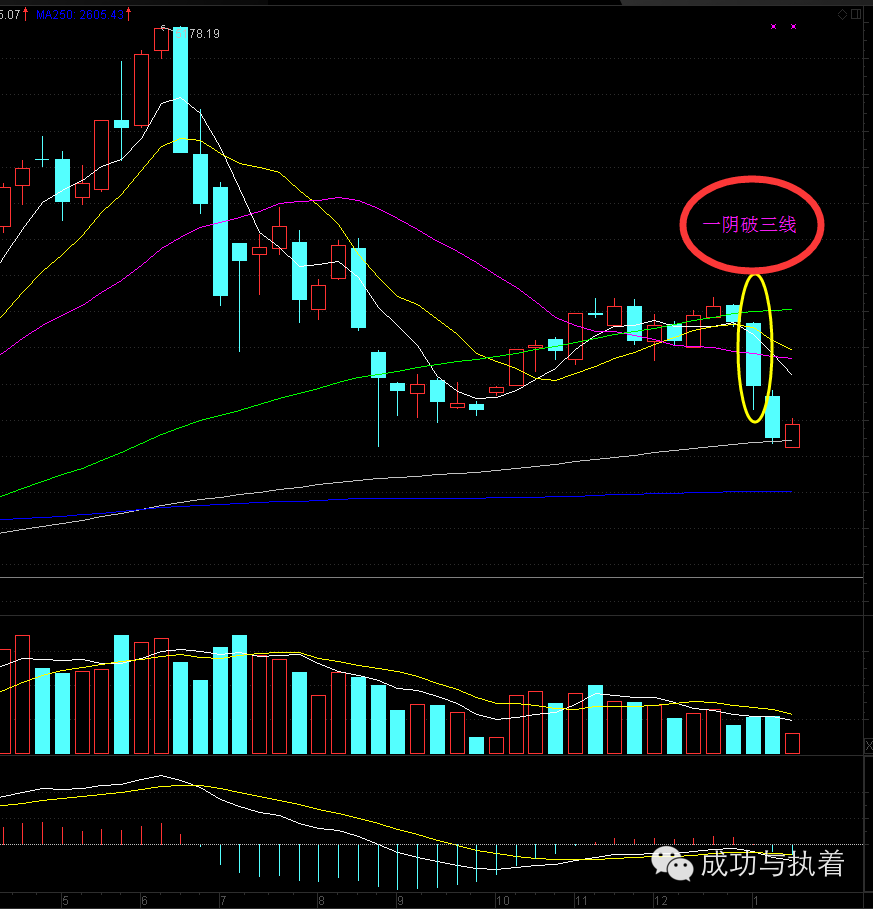Close the volume sub-panel with X
873x909 pixels.
pos(868,746)
